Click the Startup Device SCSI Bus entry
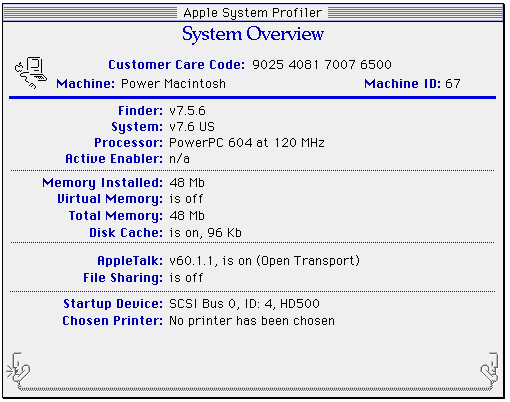The width and height of the screenshot is (510, 402). [244, 304]
